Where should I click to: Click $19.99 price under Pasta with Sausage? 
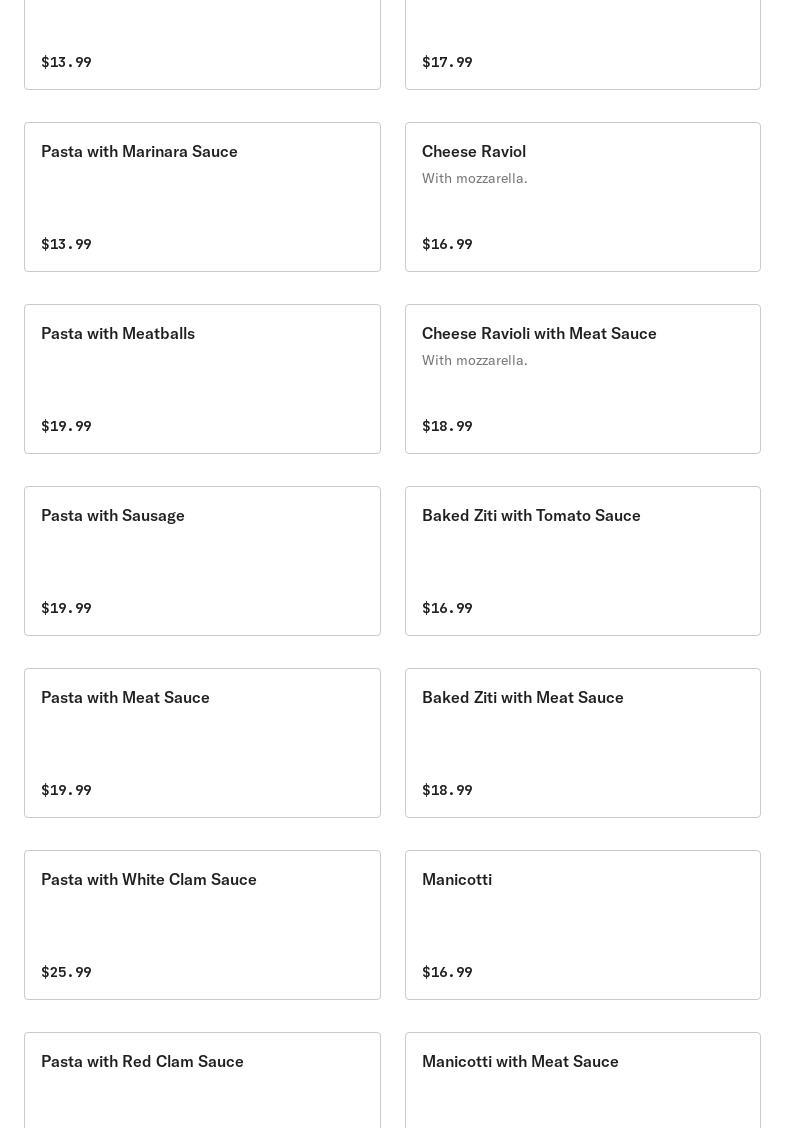(66, 608)
